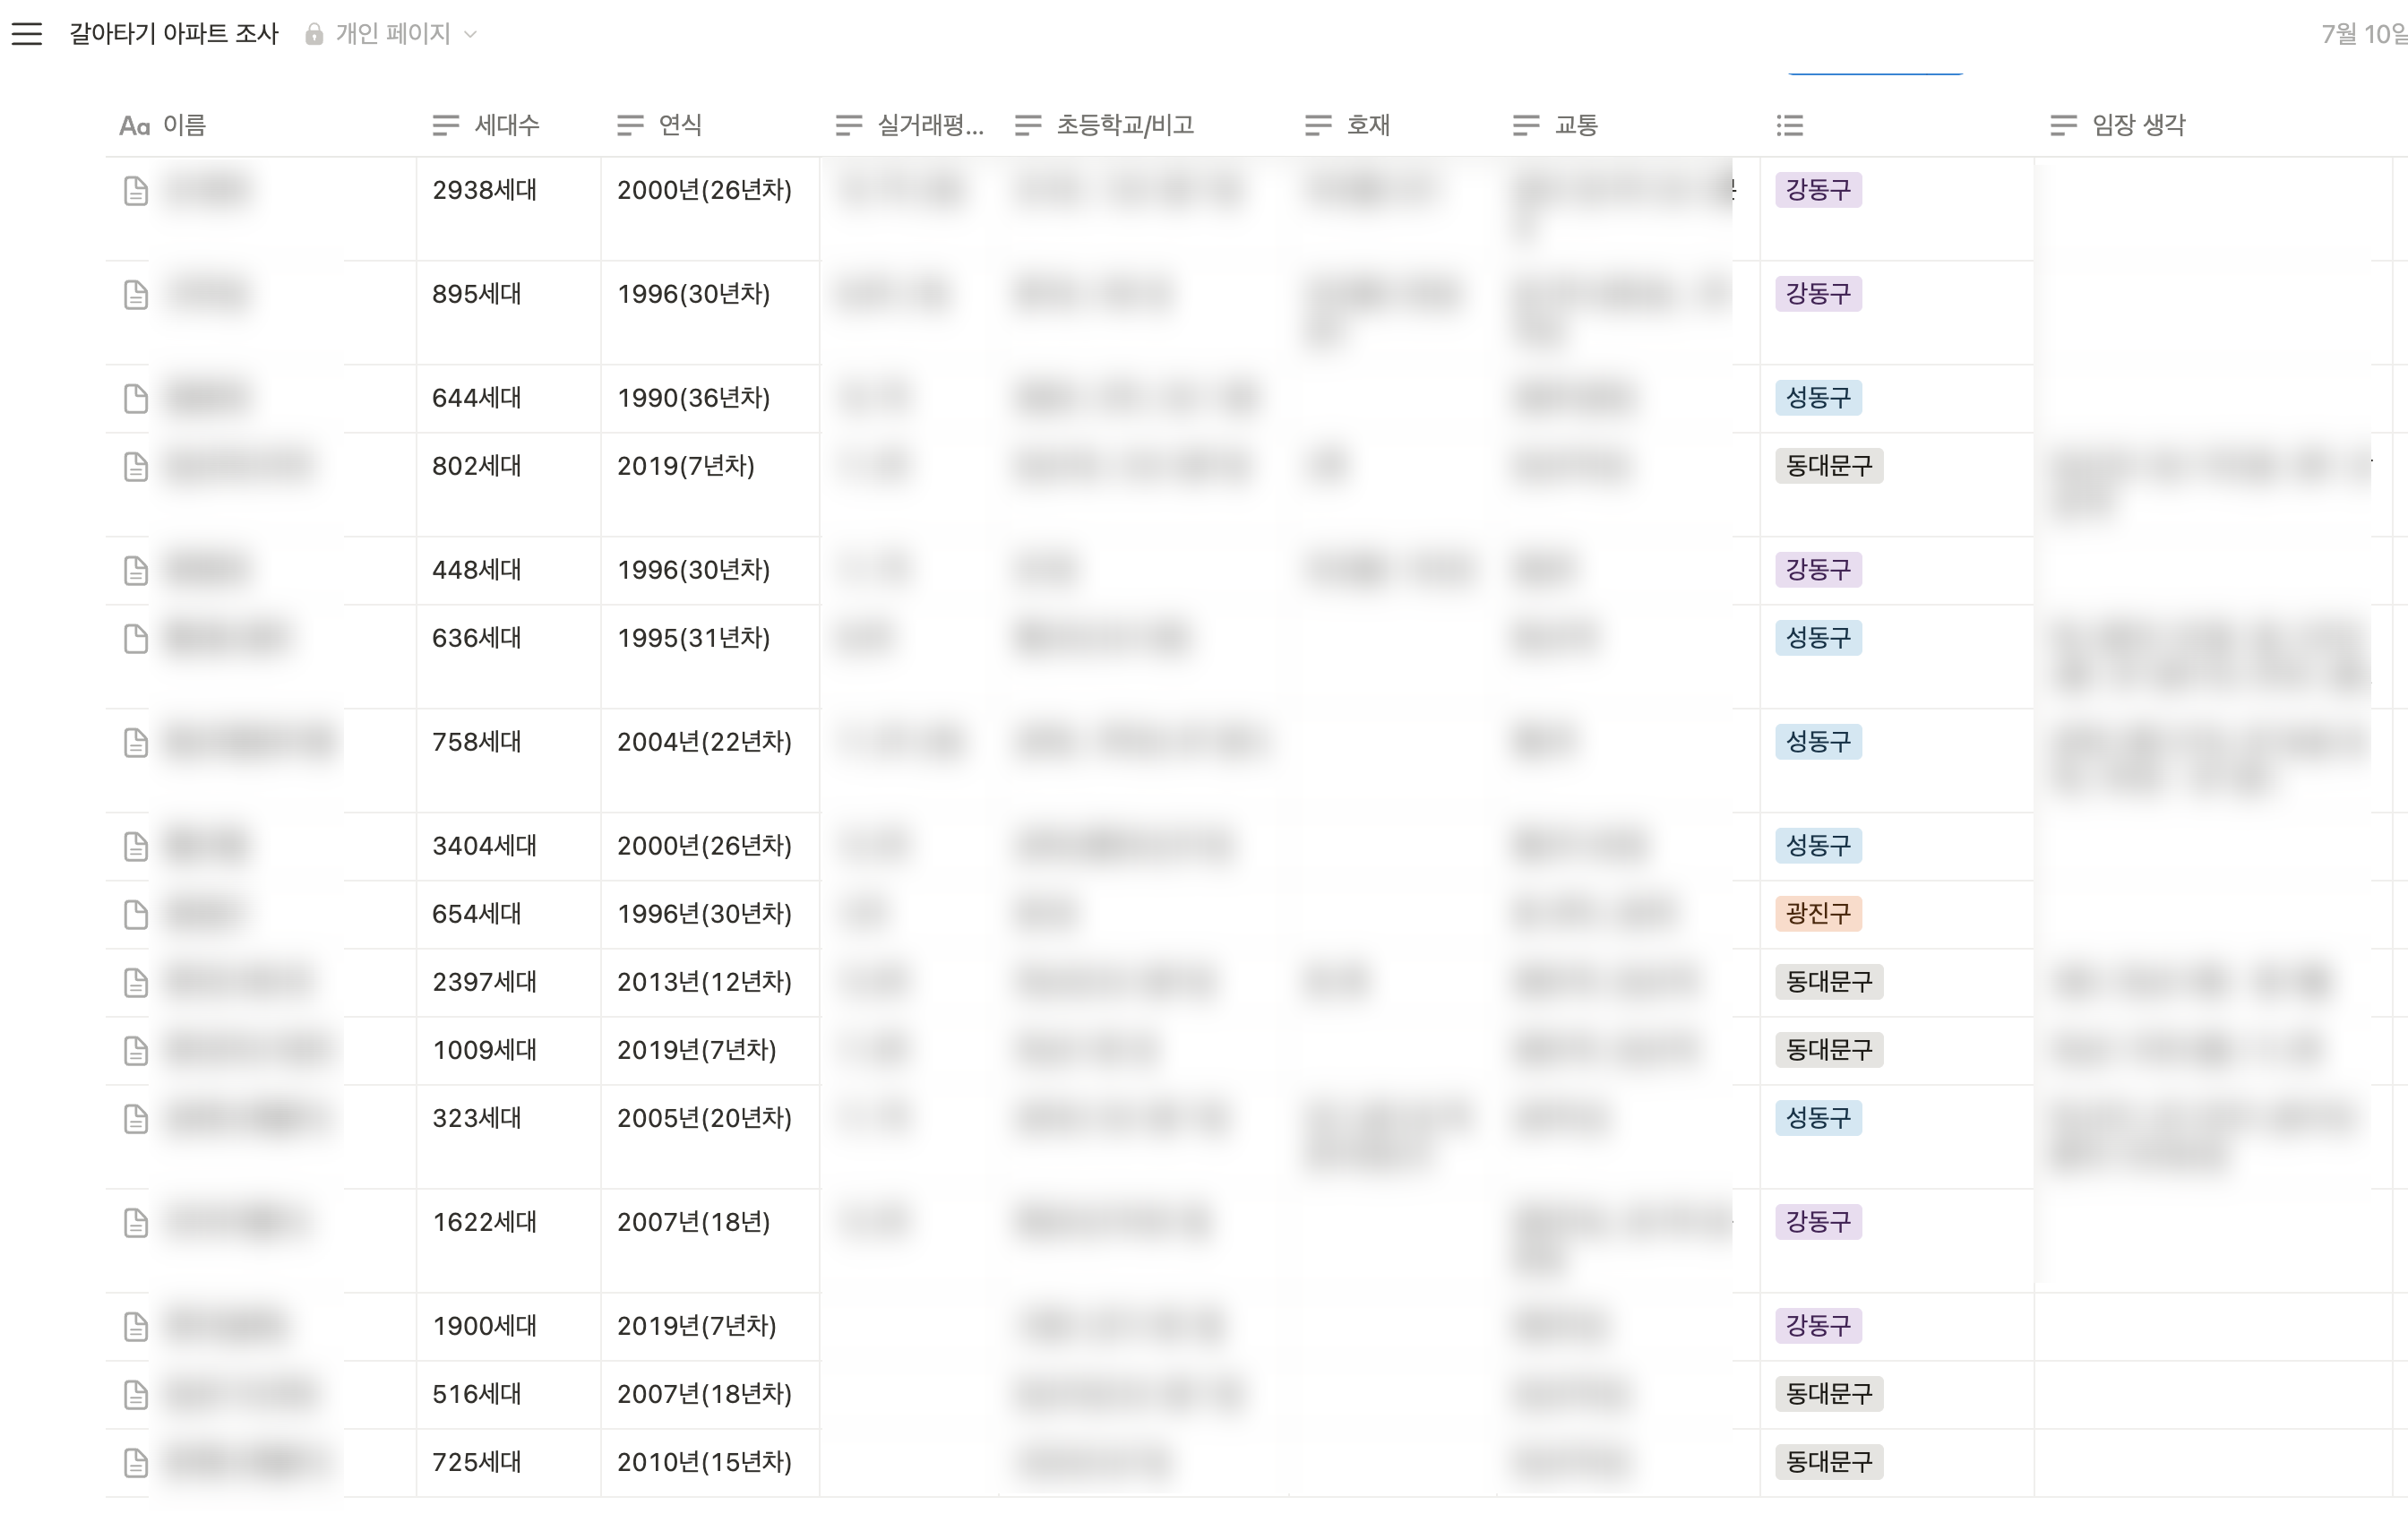Click the 이름 column header
This screenshot has width=2408, height=1514.
pyautogui.click(x=184, y=125)
